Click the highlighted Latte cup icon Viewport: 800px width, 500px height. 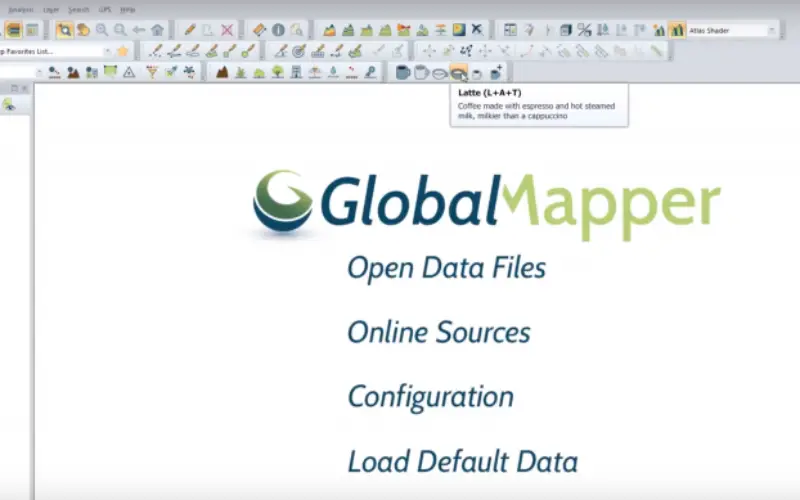click(x=459, y=73)
